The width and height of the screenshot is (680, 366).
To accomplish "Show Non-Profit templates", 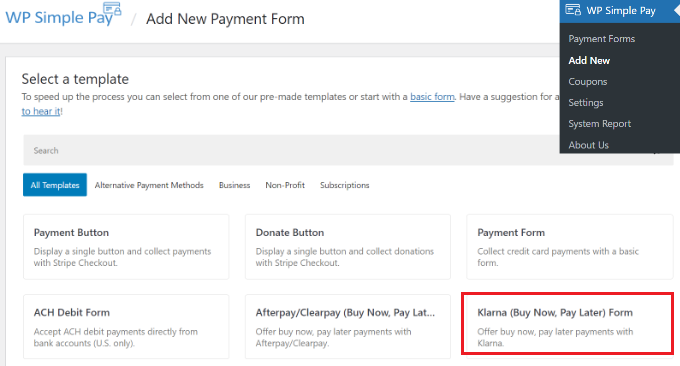I will pyautogui.click(x=285, y=185).
